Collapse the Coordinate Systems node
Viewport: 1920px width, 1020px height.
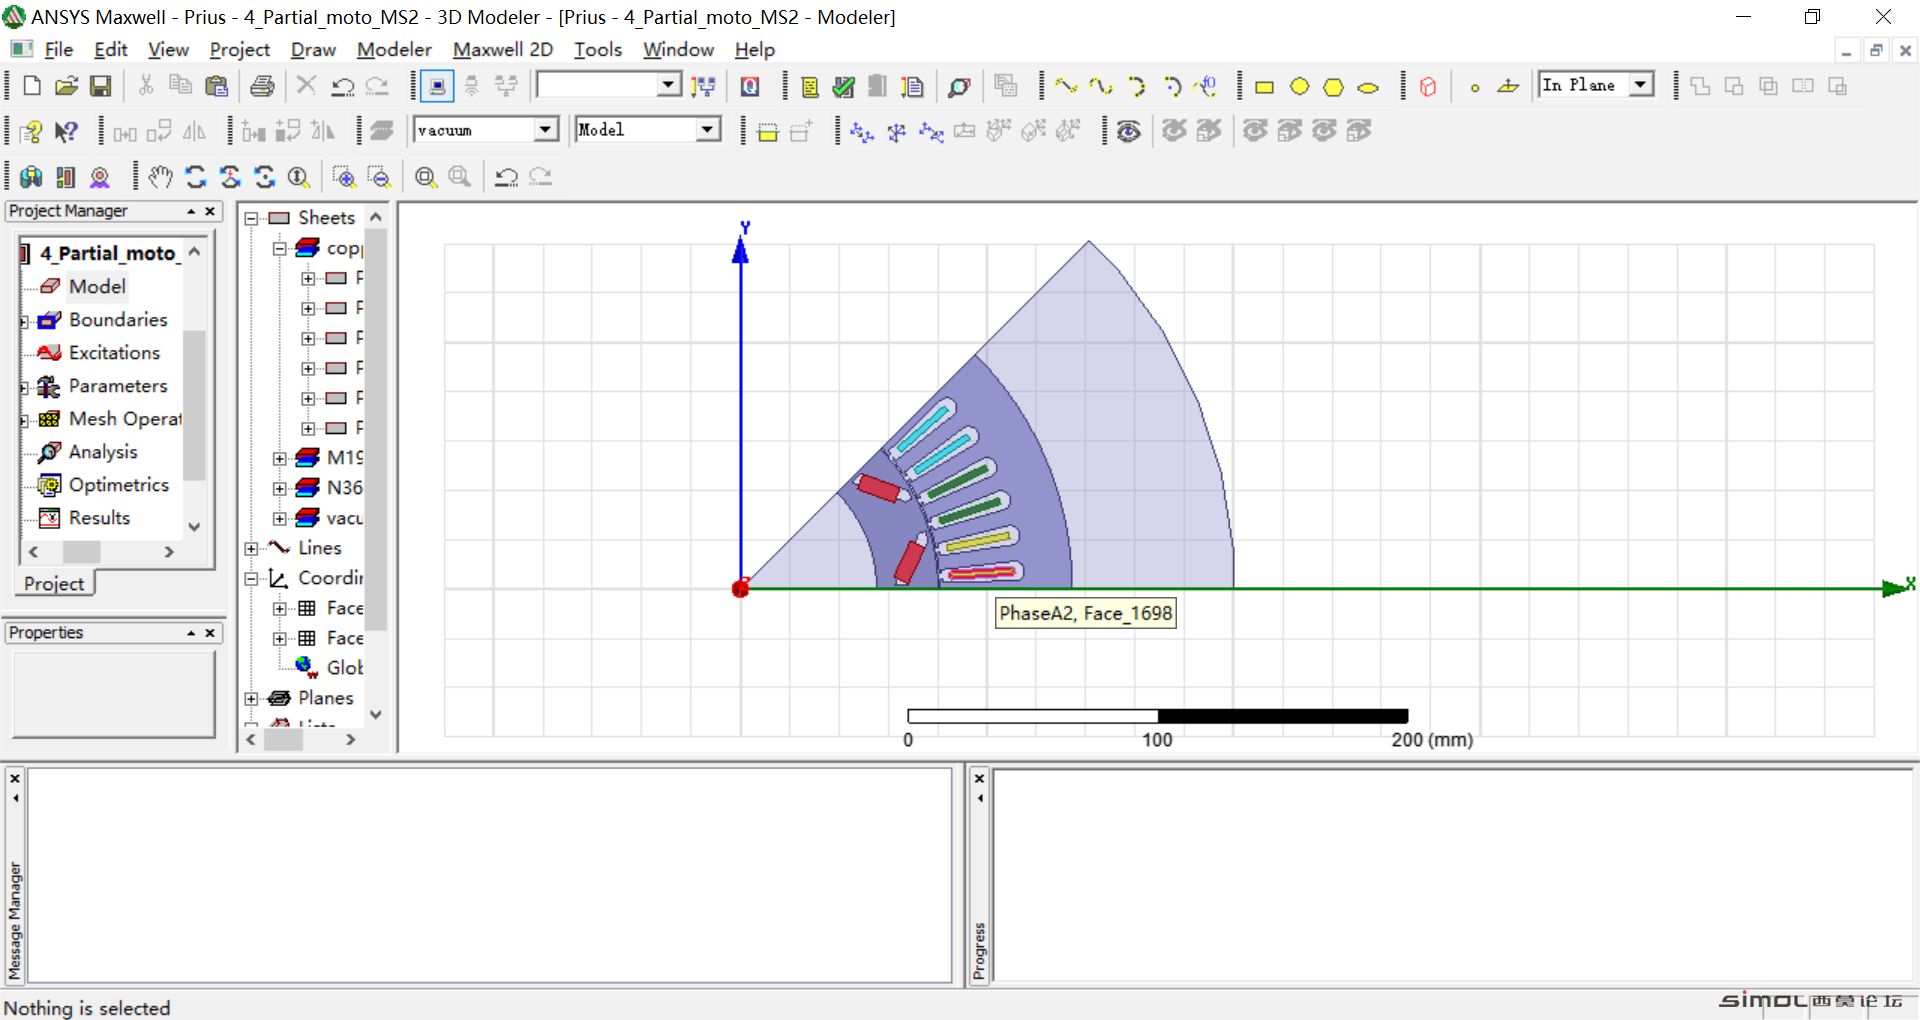point(252,578)
